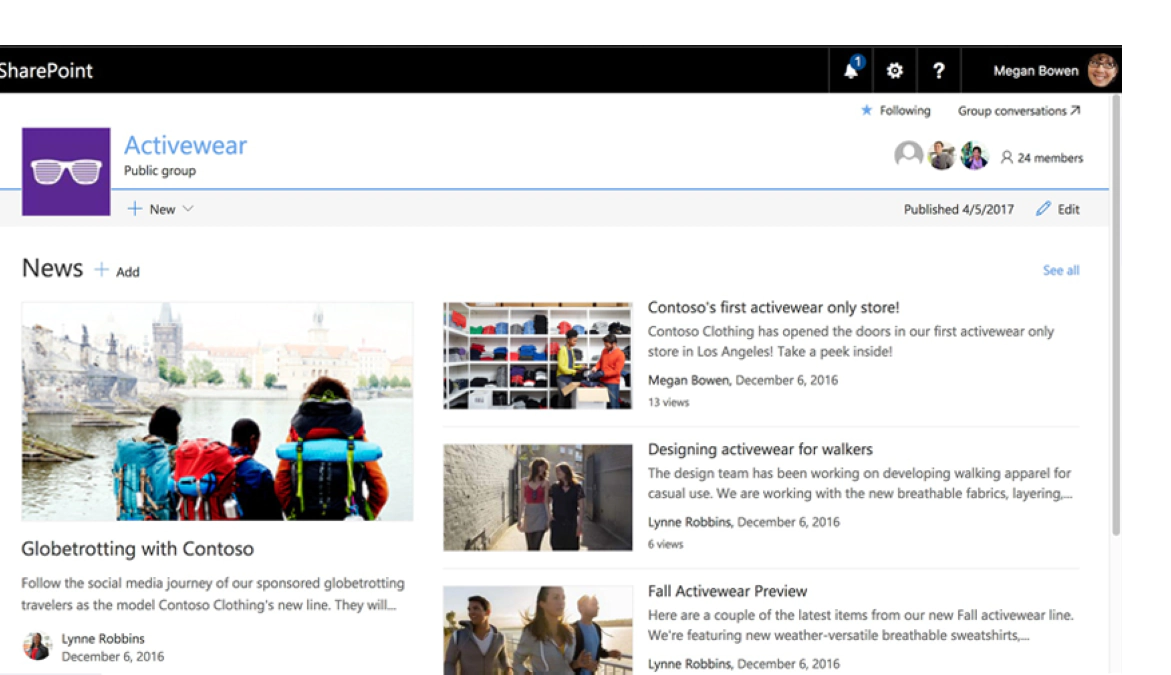The image size is (1171, 675).
Task: Open Group conversations link
Action: coord(1019,111)
